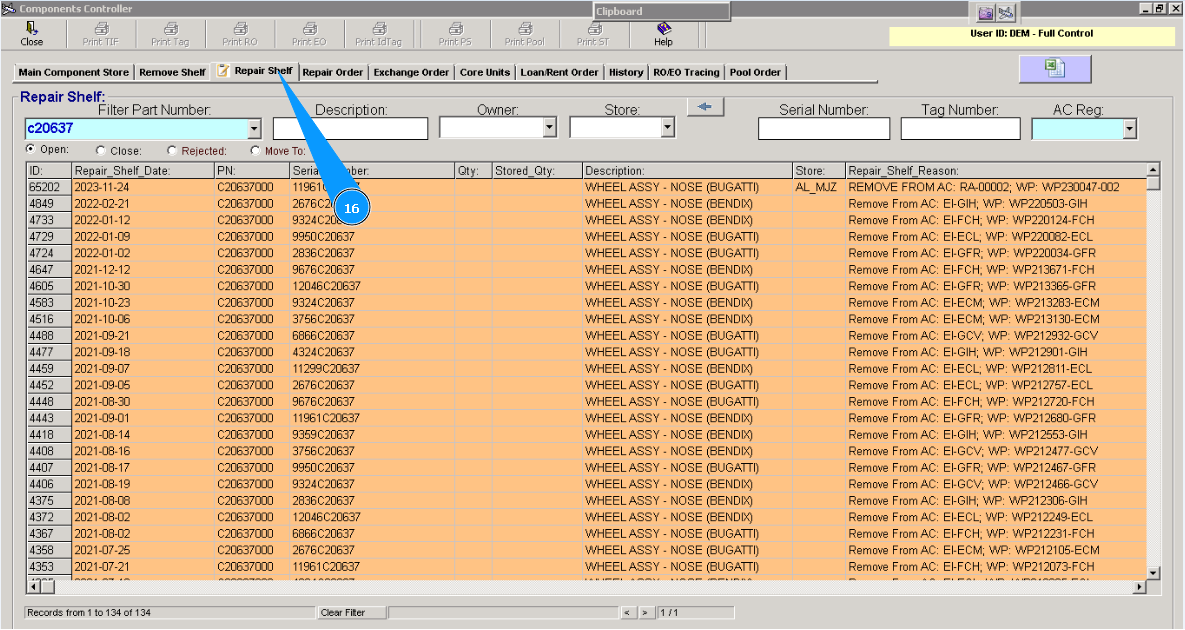Click the Excel export button
Viewport: 1185px width, 630px height.
pyautogui.click(x=1055, y=69)
